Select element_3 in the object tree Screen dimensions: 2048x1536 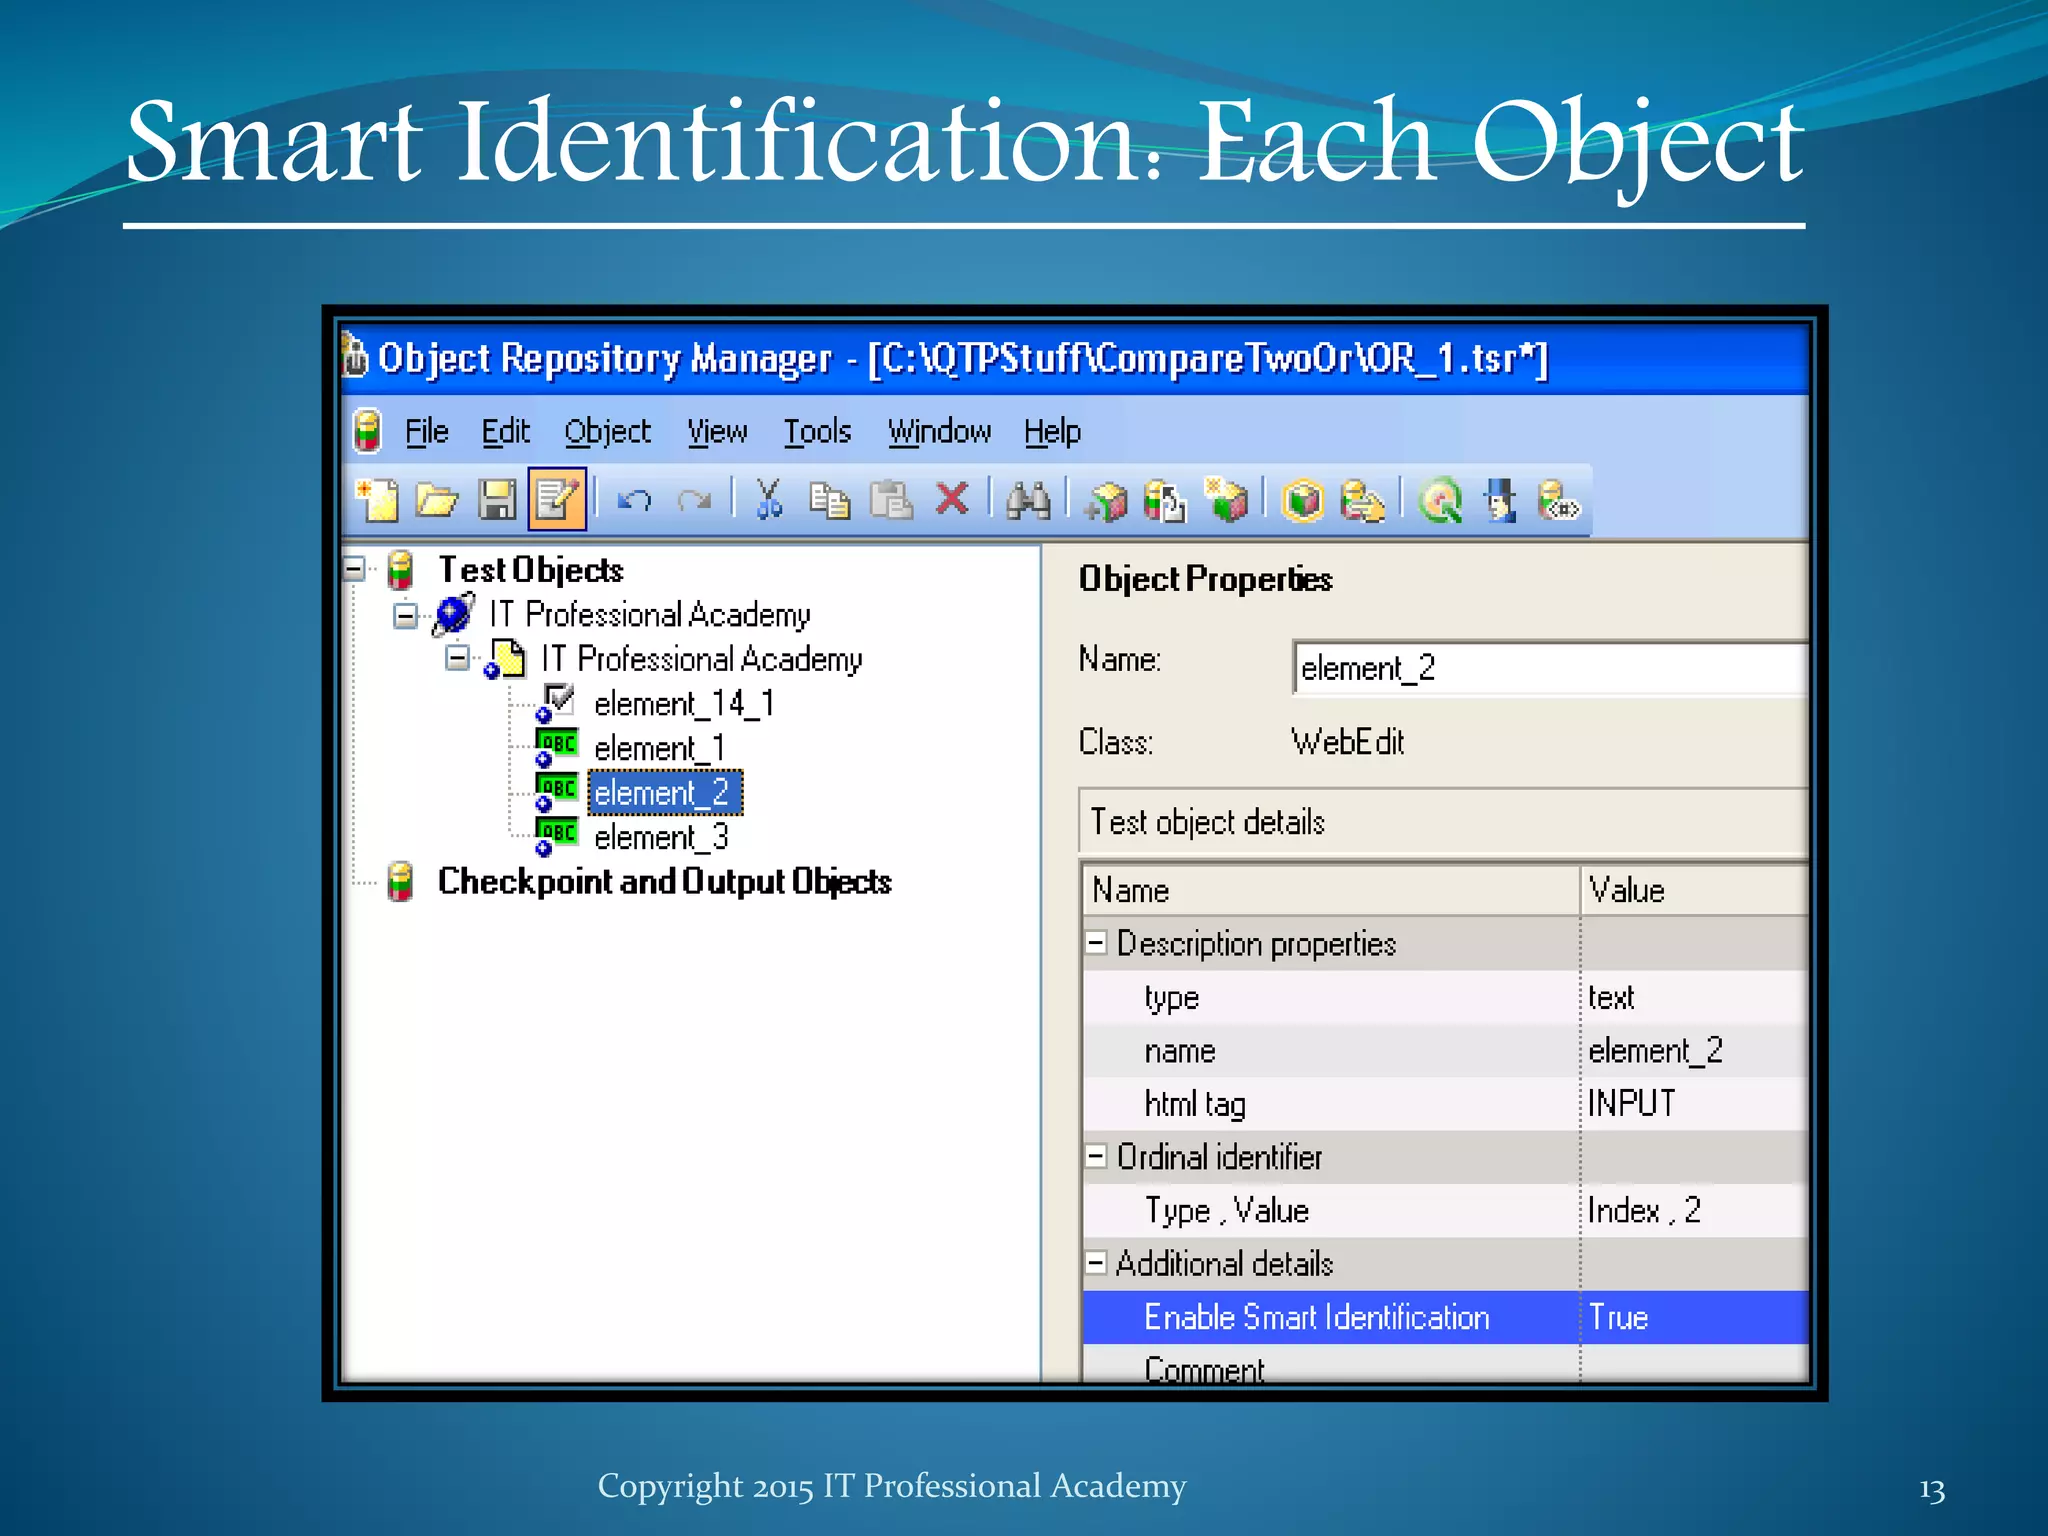tap(661, 837)
